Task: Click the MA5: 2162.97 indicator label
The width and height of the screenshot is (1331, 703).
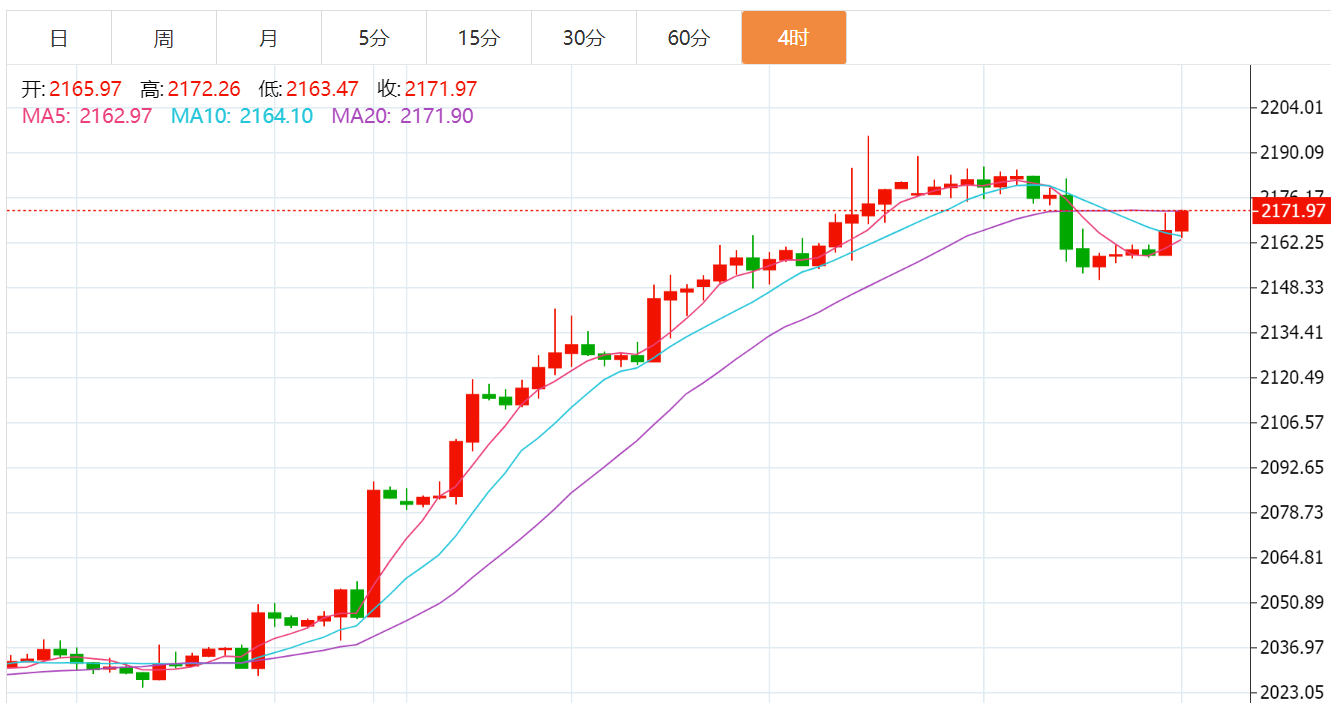Action: [87, 116]
